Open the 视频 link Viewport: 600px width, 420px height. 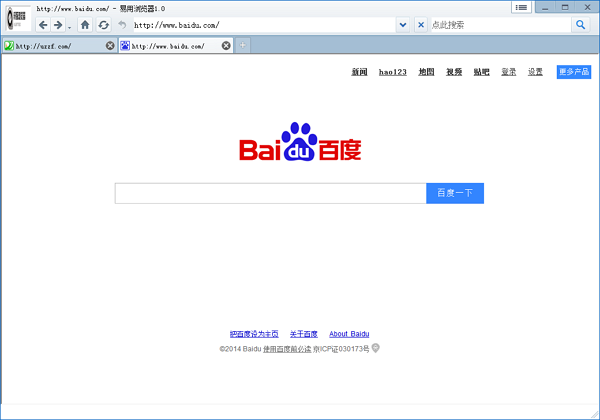[x=454, y=72]
